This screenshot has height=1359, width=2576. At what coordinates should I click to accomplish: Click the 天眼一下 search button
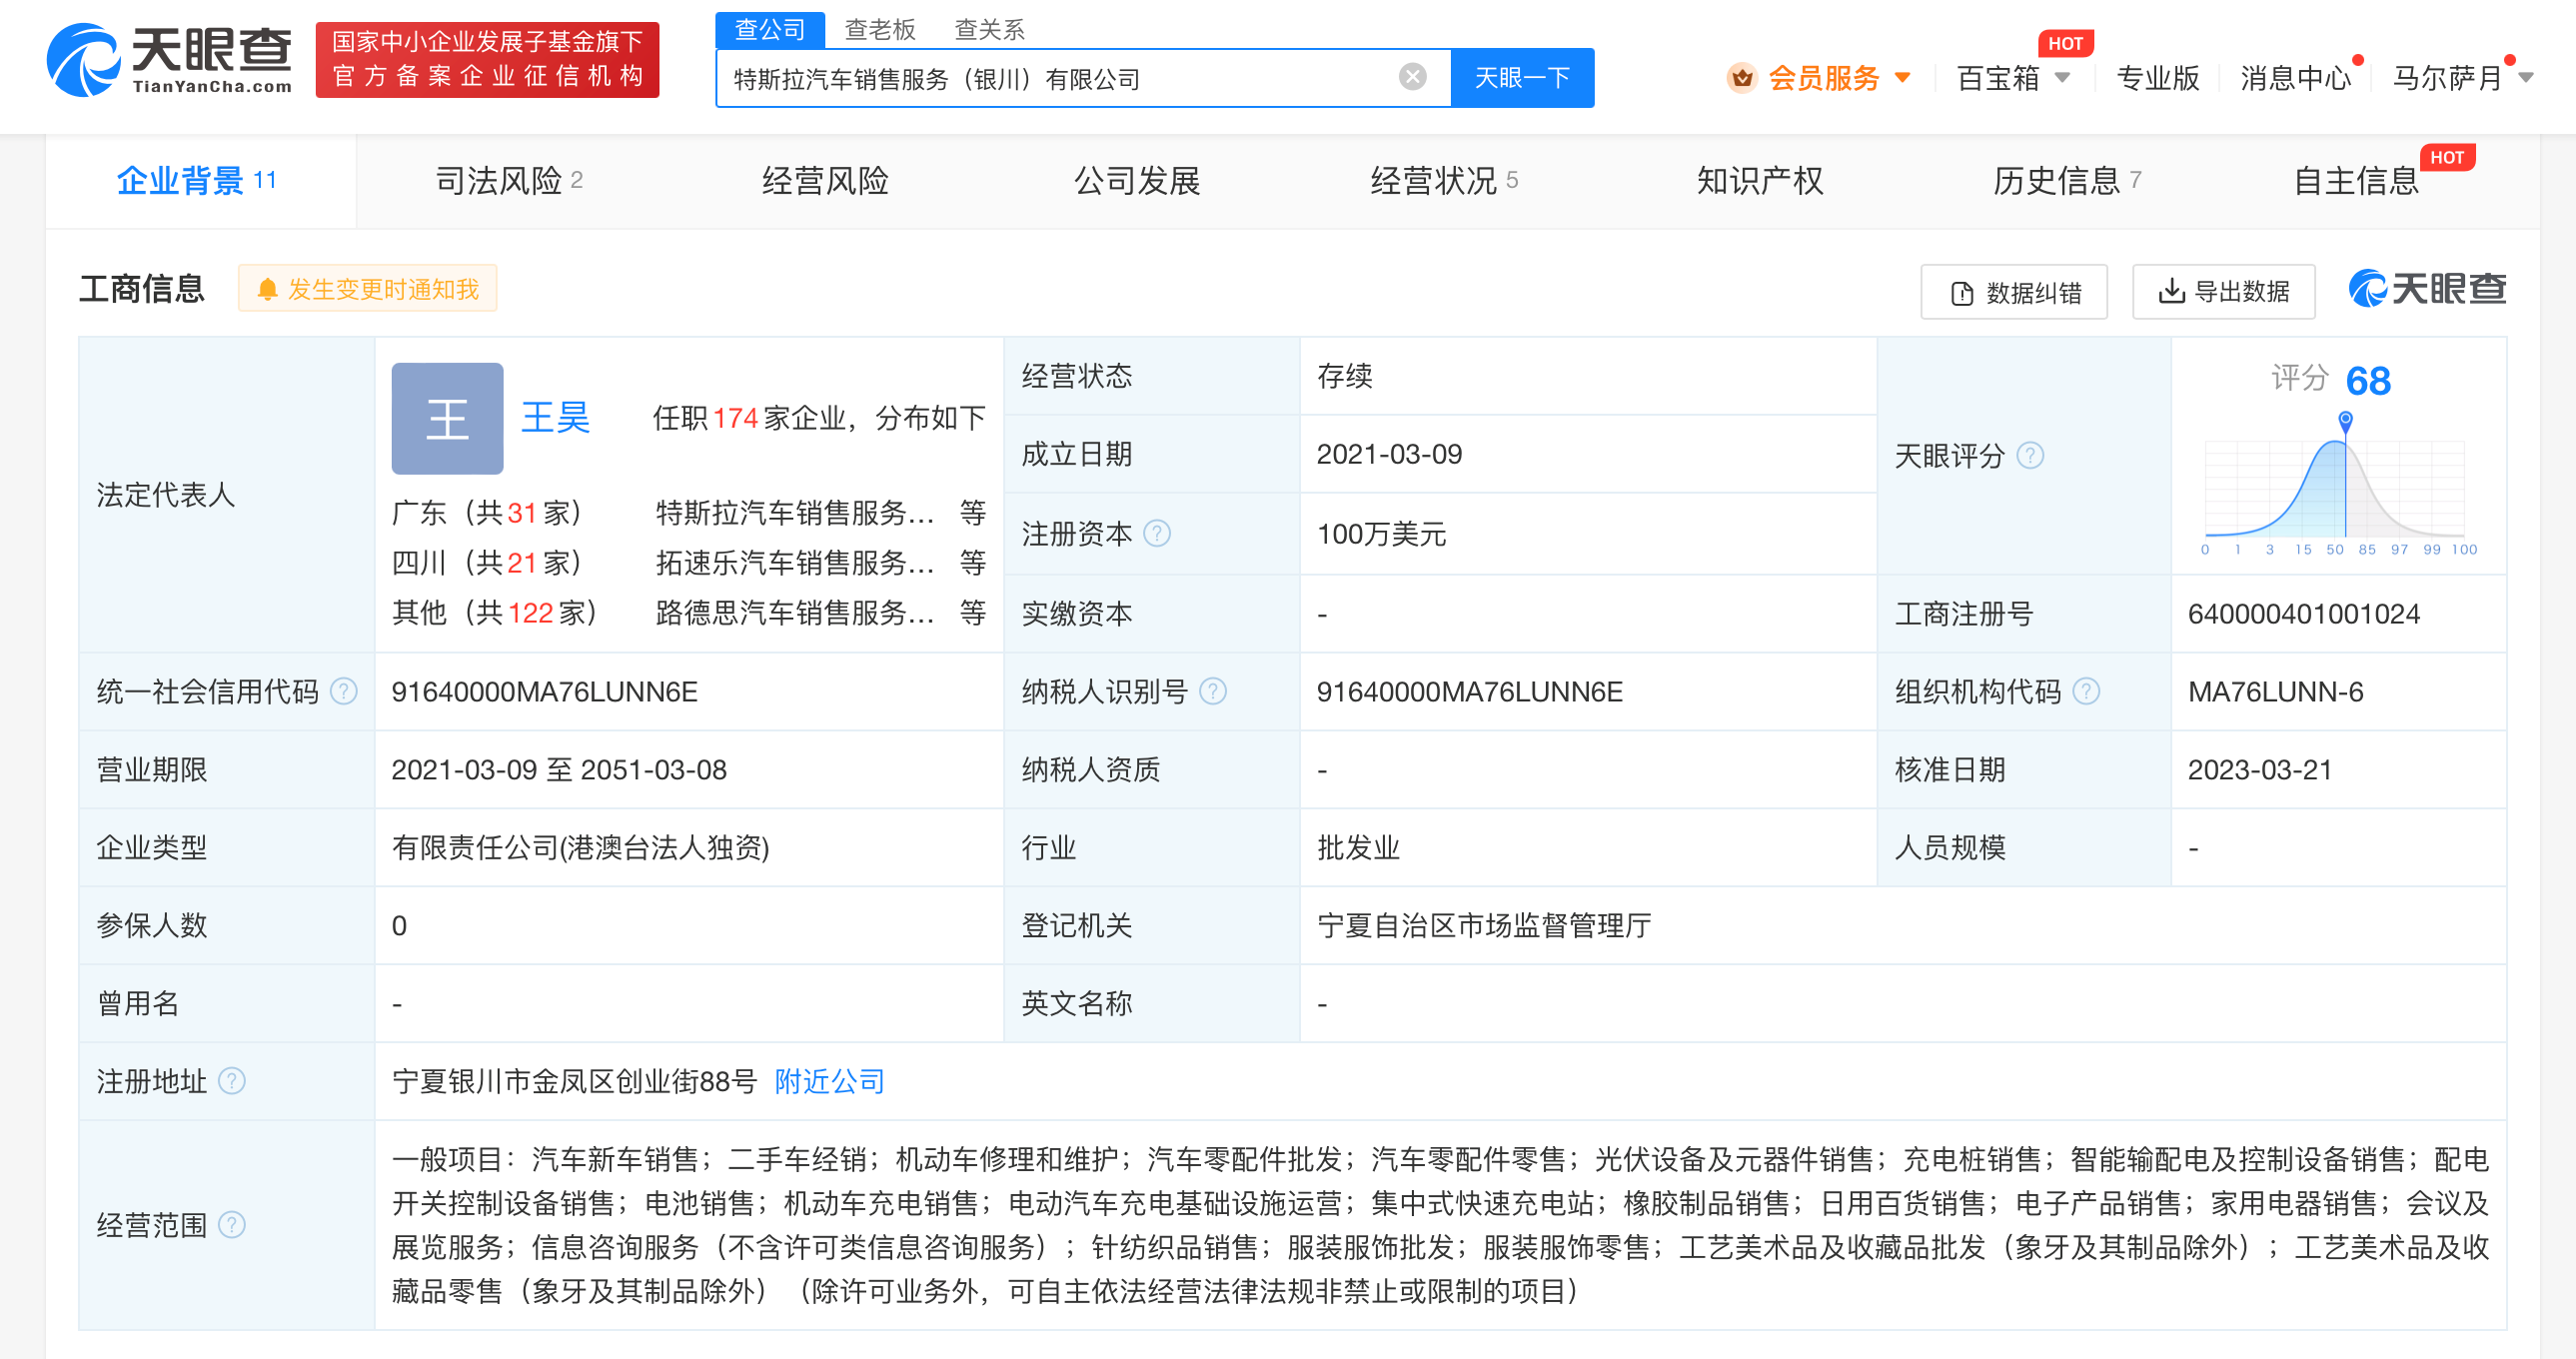(x=1522, y=78)
